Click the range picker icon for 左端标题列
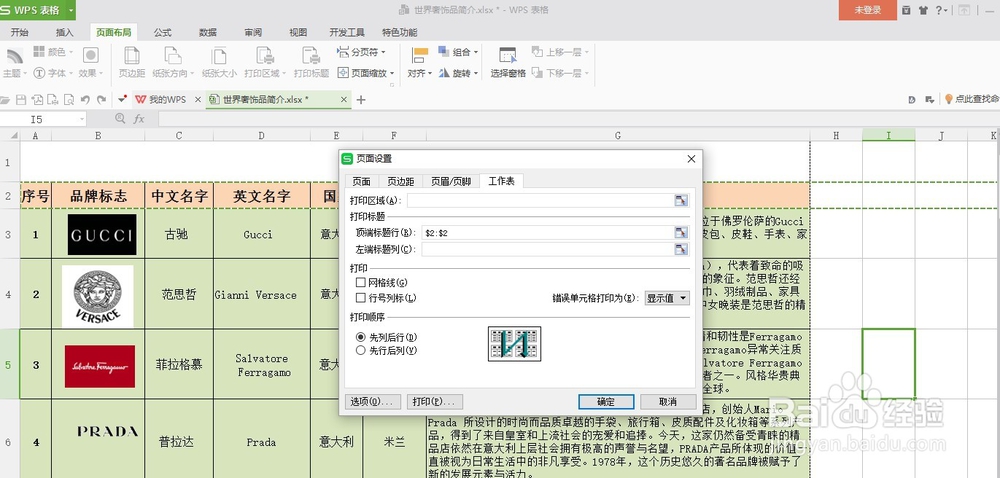The width and height of the screenshot is (1000, 478). click(x=681, y=249)
